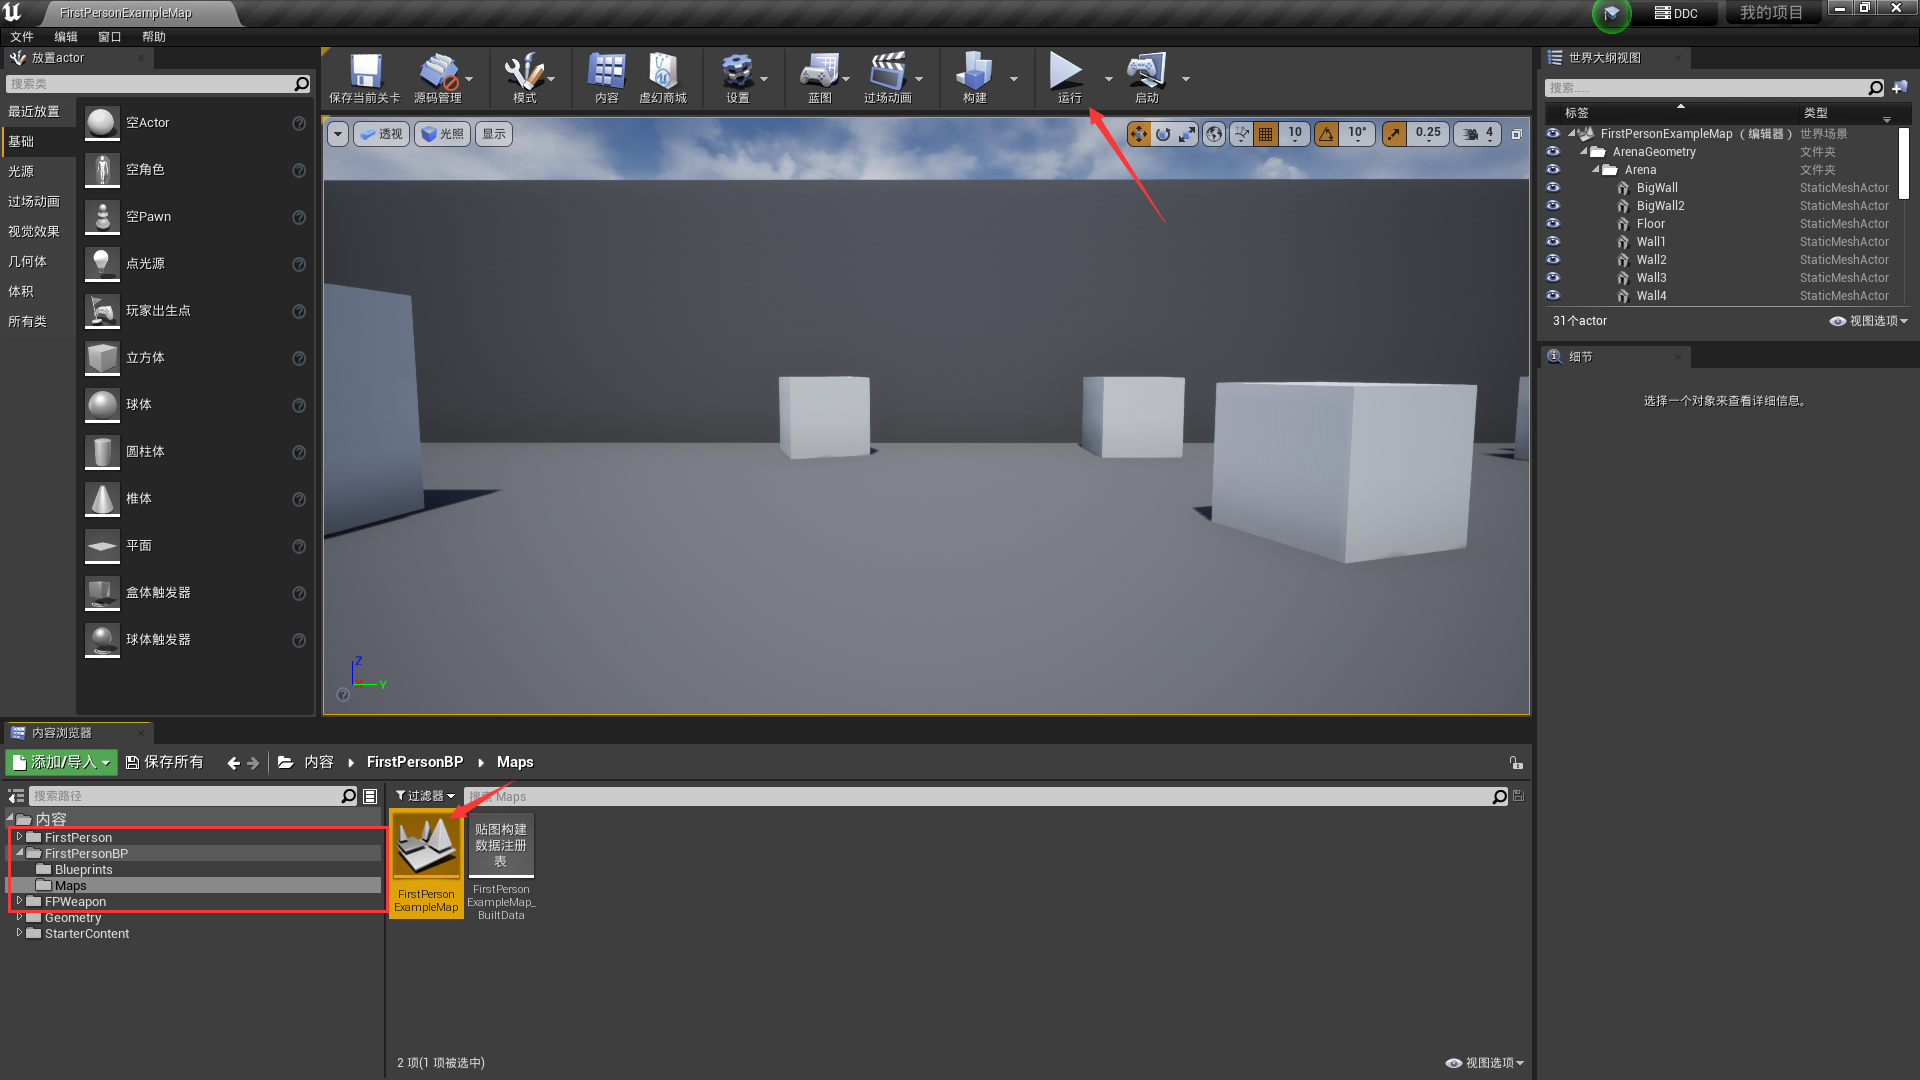Select Player Start (玩家出生点) placement item
Viewport: 1920px width, 1080px height.
(x=196, y=311)
